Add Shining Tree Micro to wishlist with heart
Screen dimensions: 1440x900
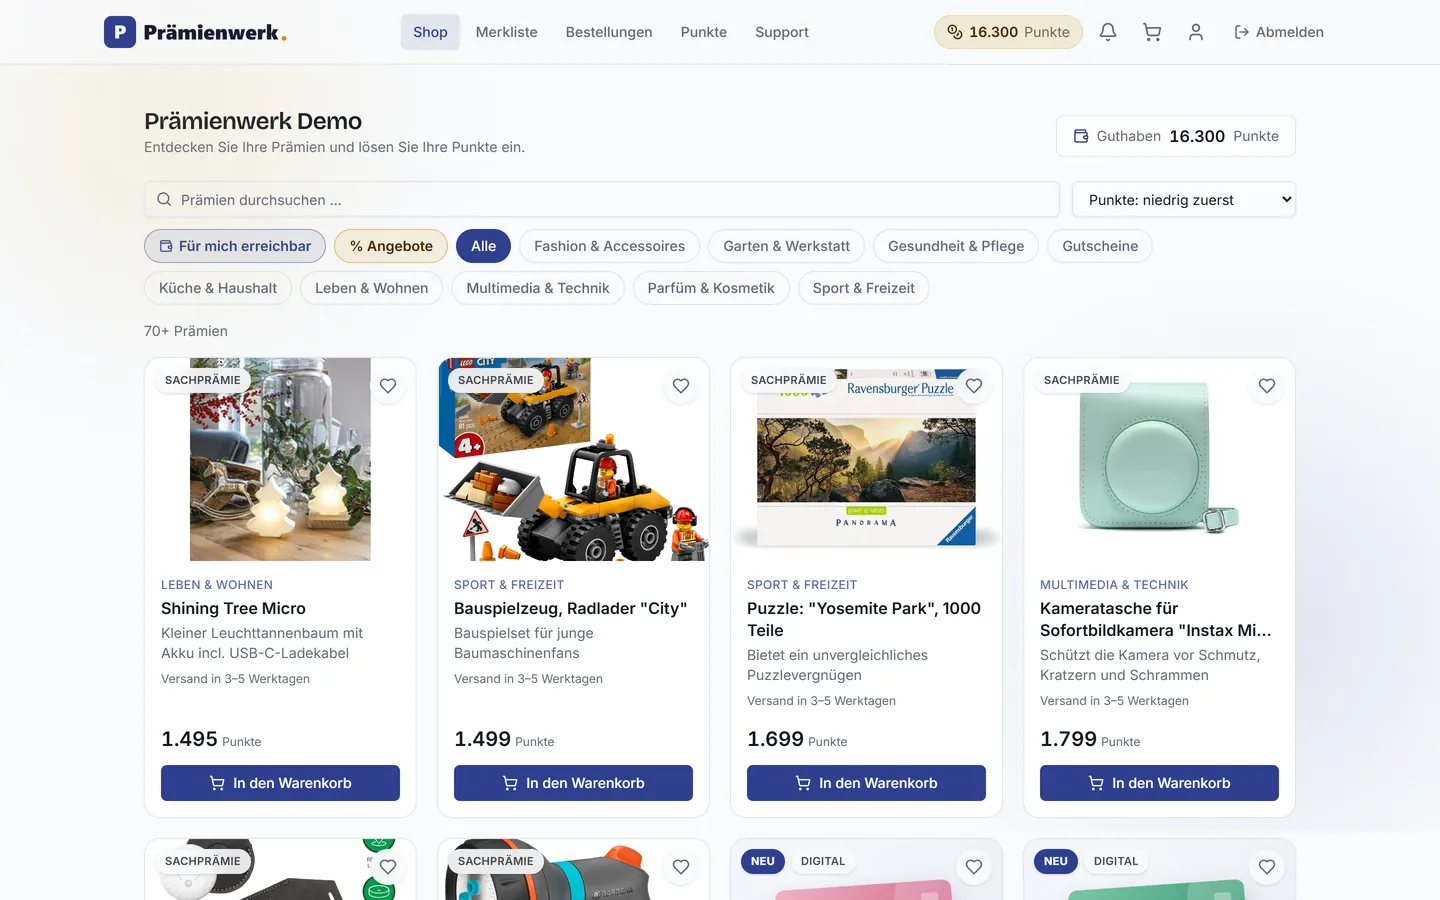(x=388, y=386)
